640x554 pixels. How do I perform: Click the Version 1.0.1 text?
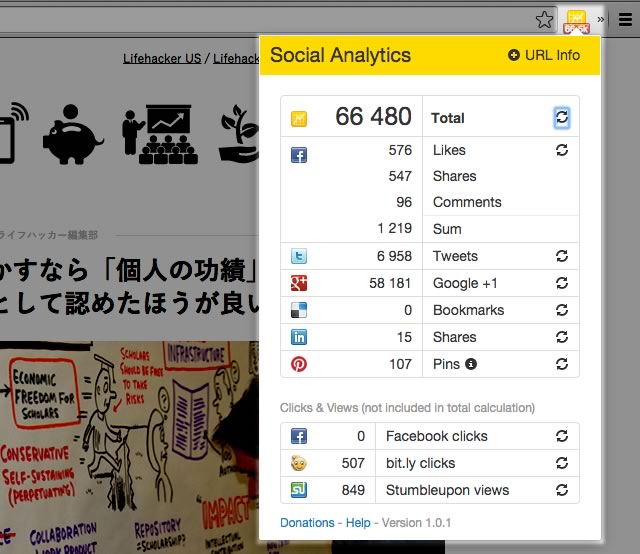(416, 523)
